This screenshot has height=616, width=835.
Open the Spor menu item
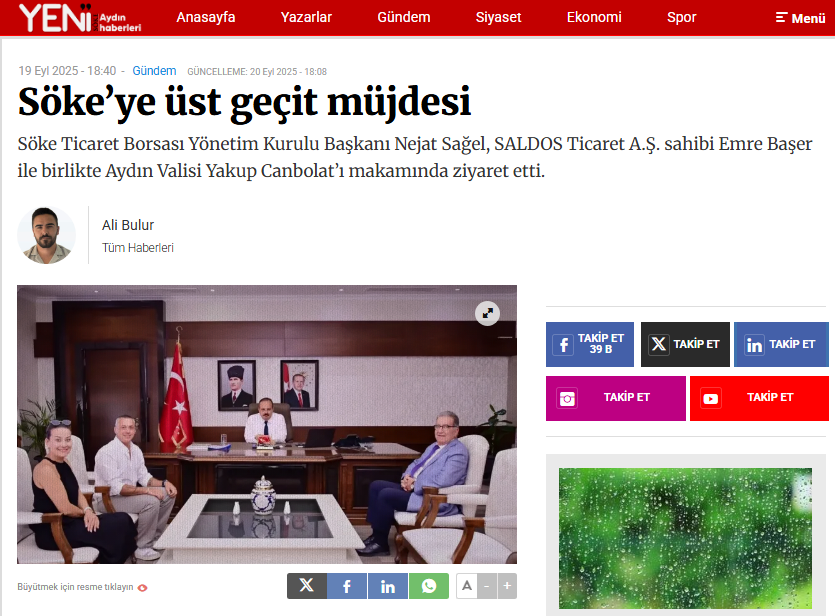coord(682,17)
